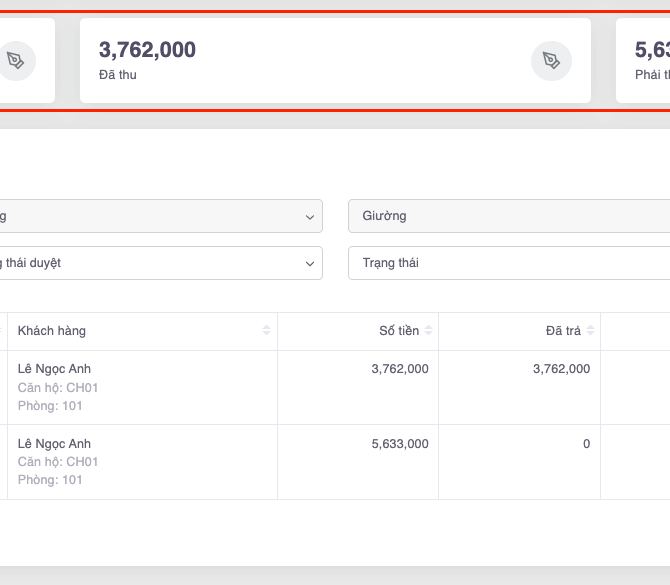Expand the trạng thái duyệt dropdown
This screenshot has height=585, width=670.
[x=160, y=263]
